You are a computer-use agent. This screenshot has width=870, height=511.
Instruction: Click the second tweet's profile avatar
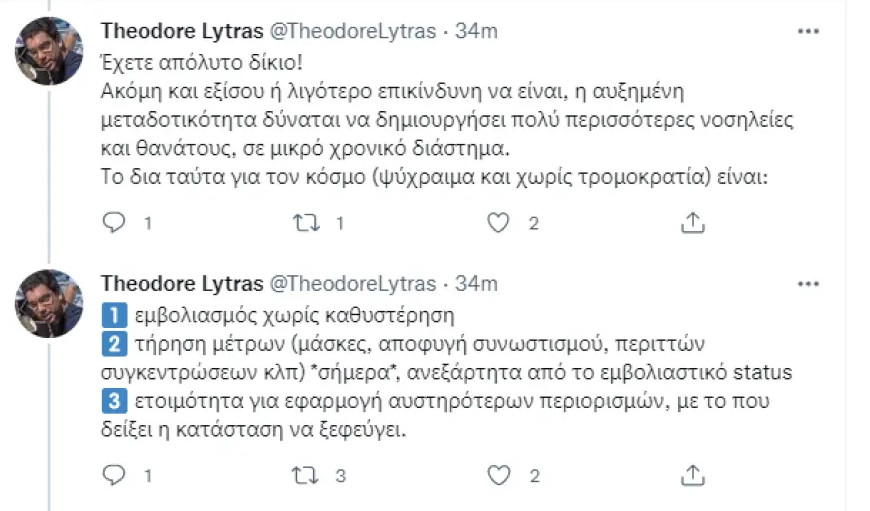click(49, 303)
